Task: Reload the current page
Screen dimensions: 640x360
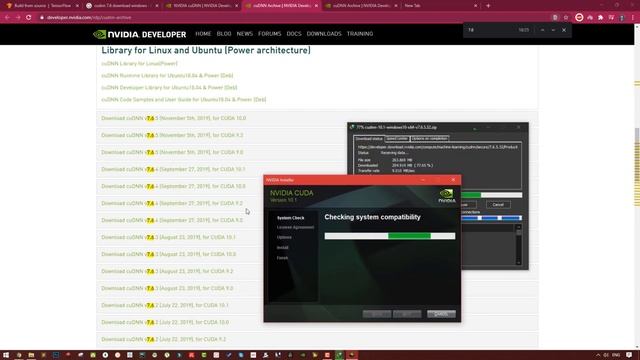Action: tap(29, 18)
